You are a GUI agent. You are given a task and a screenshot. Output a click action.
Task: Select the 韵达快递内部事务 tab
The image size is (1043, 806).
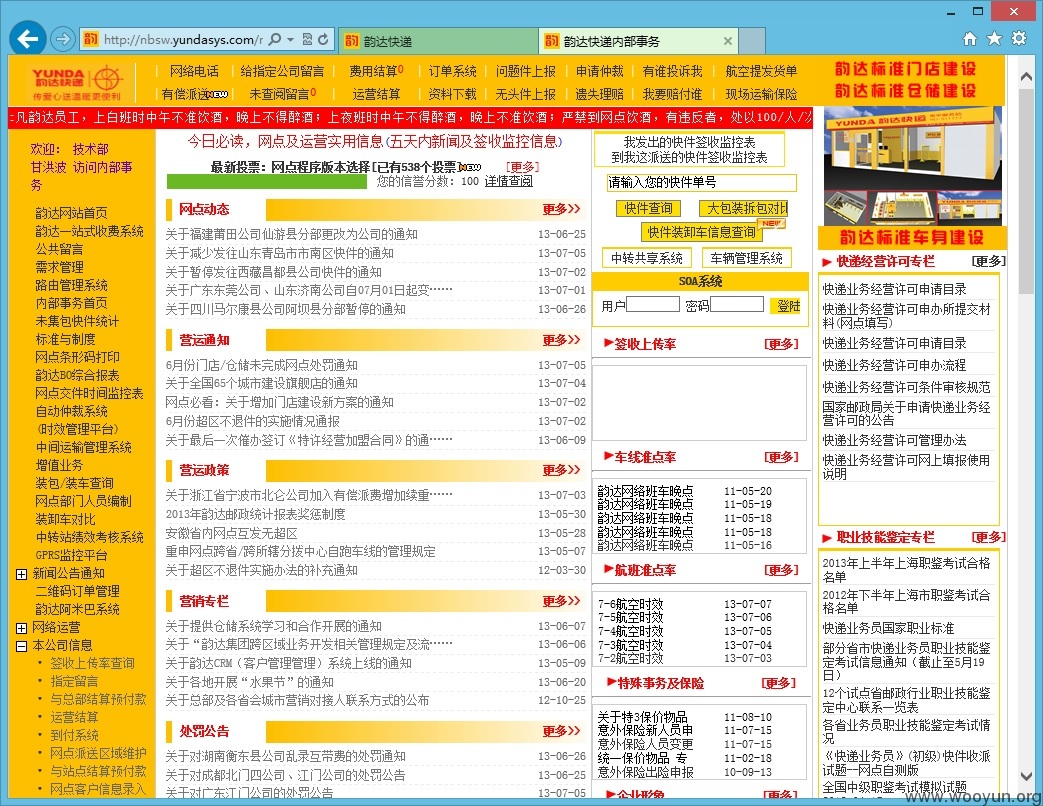(x=637, y=41)
